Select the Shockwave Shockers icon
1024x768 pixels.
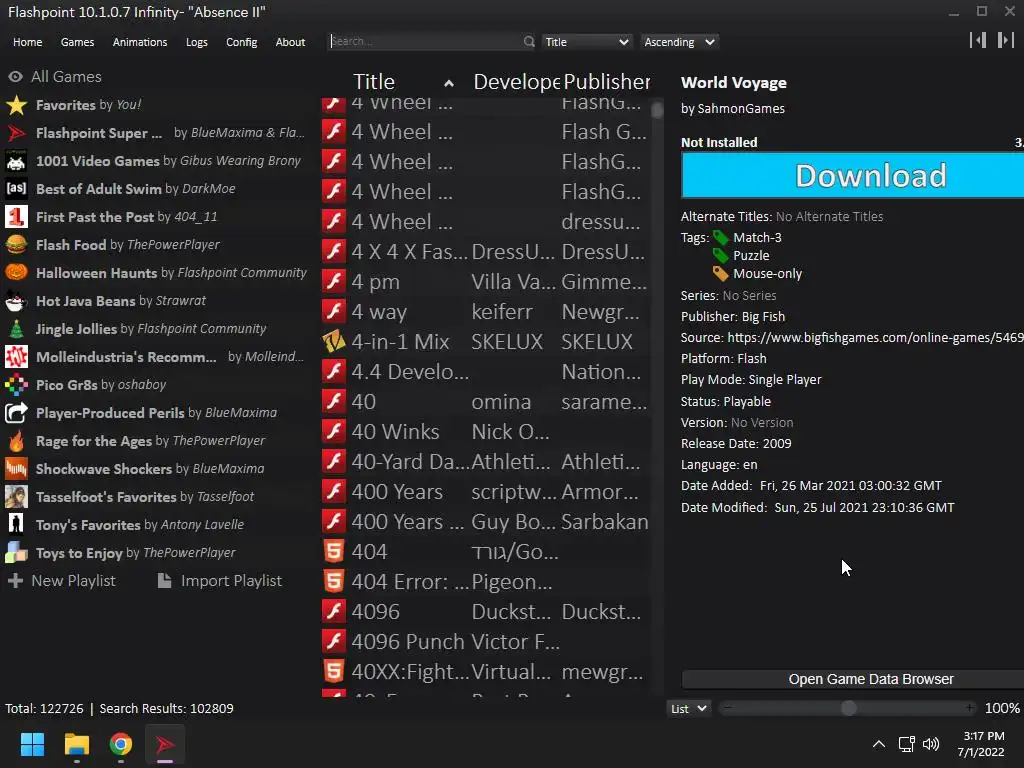click(x=16, y=469)
